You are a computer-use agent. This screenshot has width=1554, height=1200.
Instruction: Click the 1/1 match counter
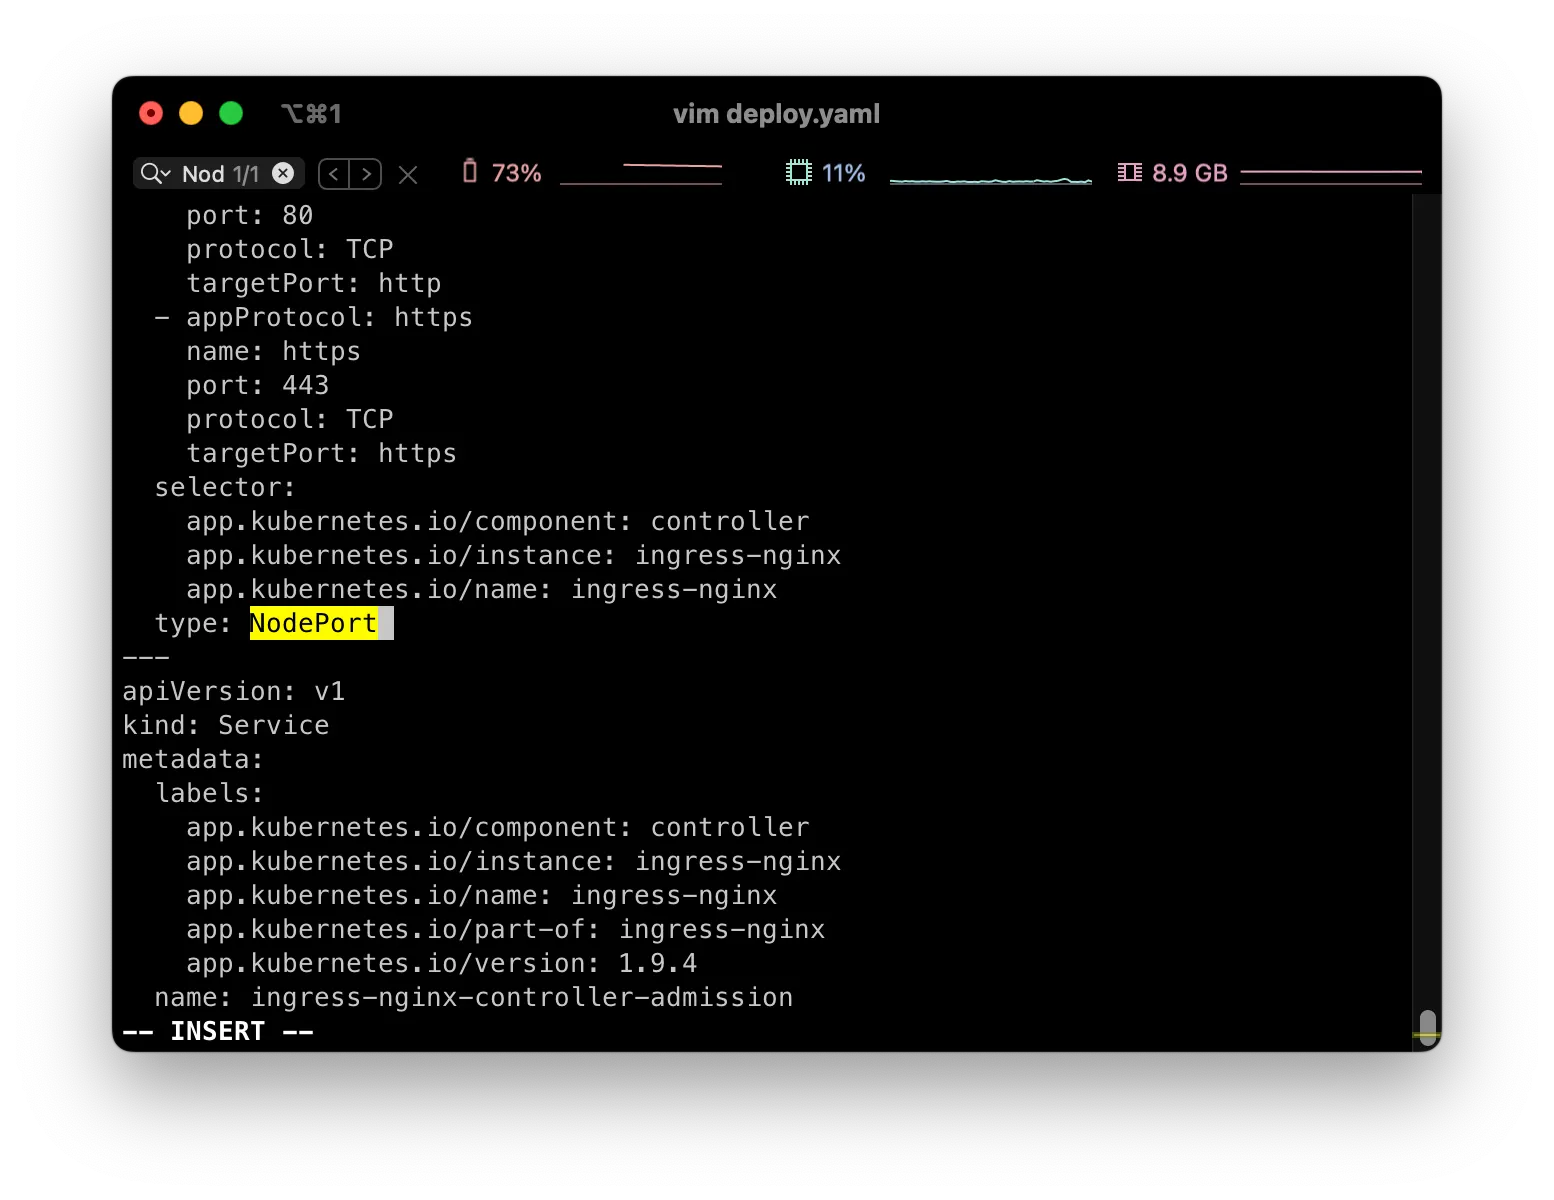point(246,174)
